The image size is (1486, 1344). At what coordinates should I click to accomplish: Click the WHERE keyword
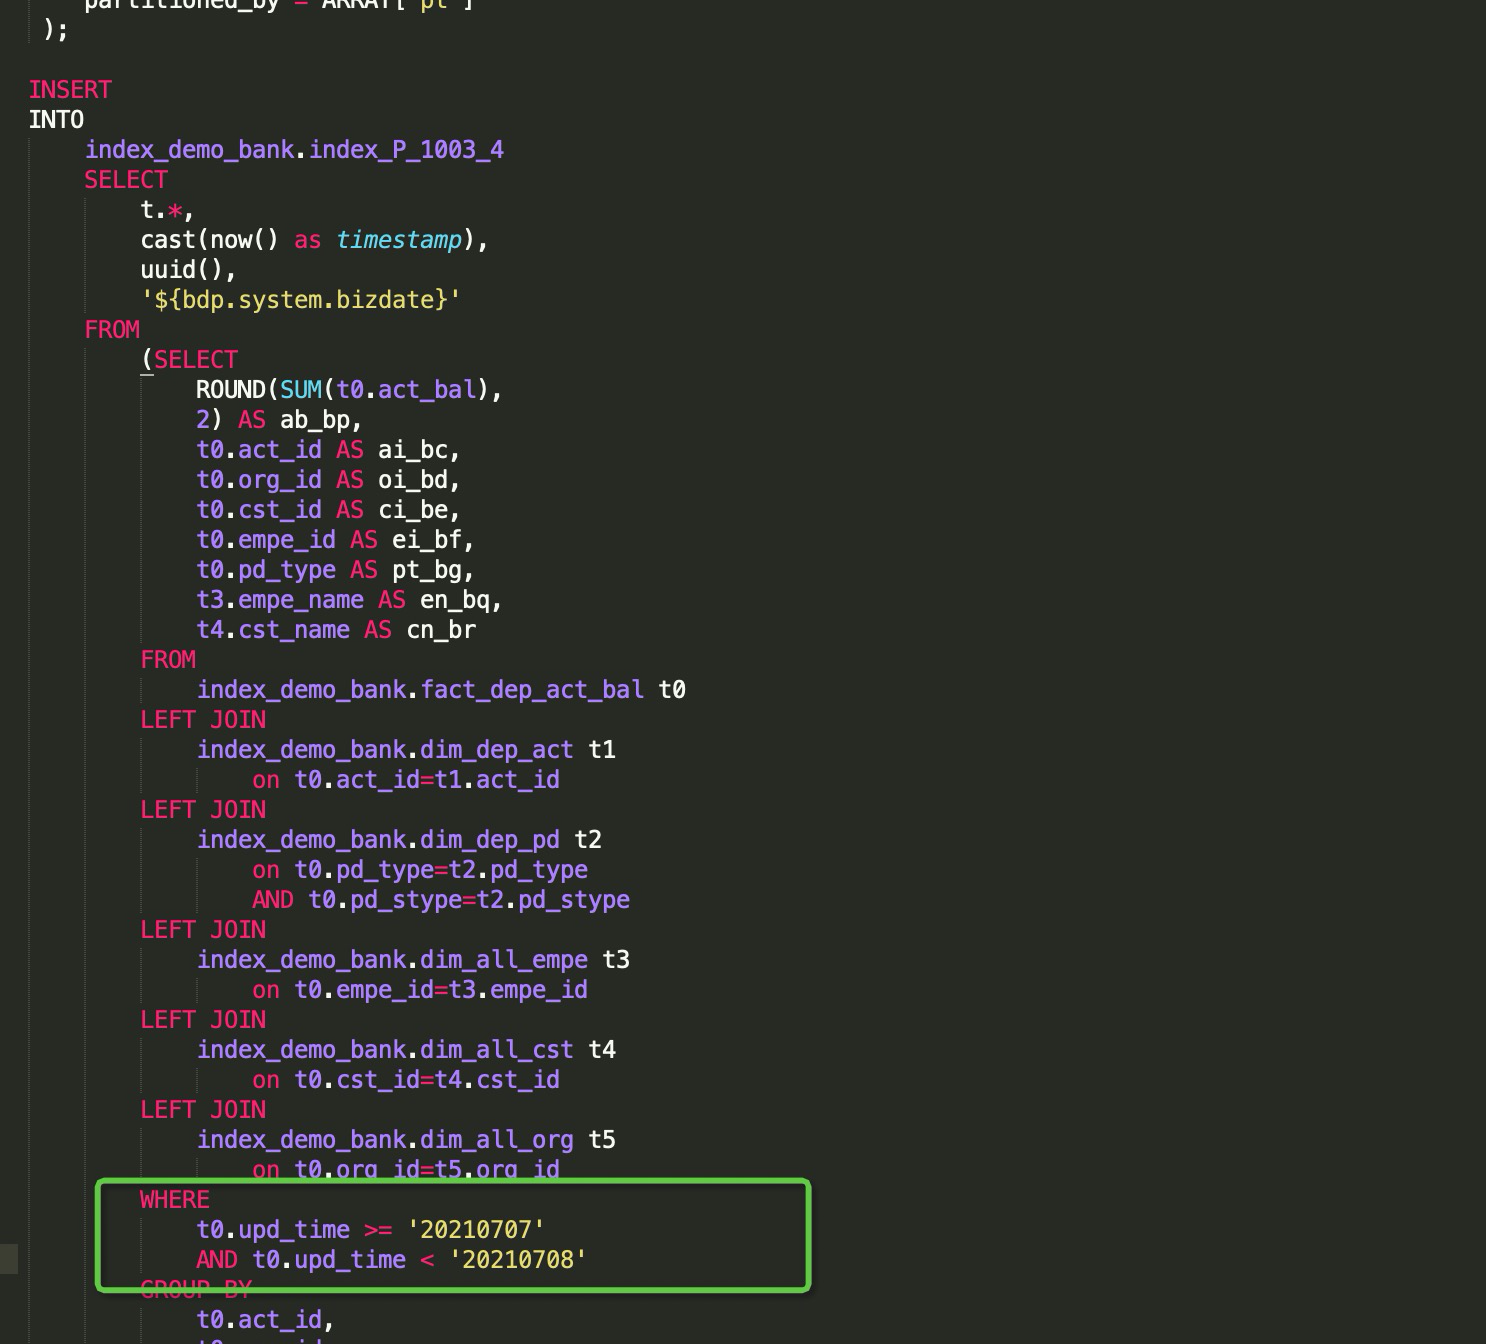click(175, 1200)
